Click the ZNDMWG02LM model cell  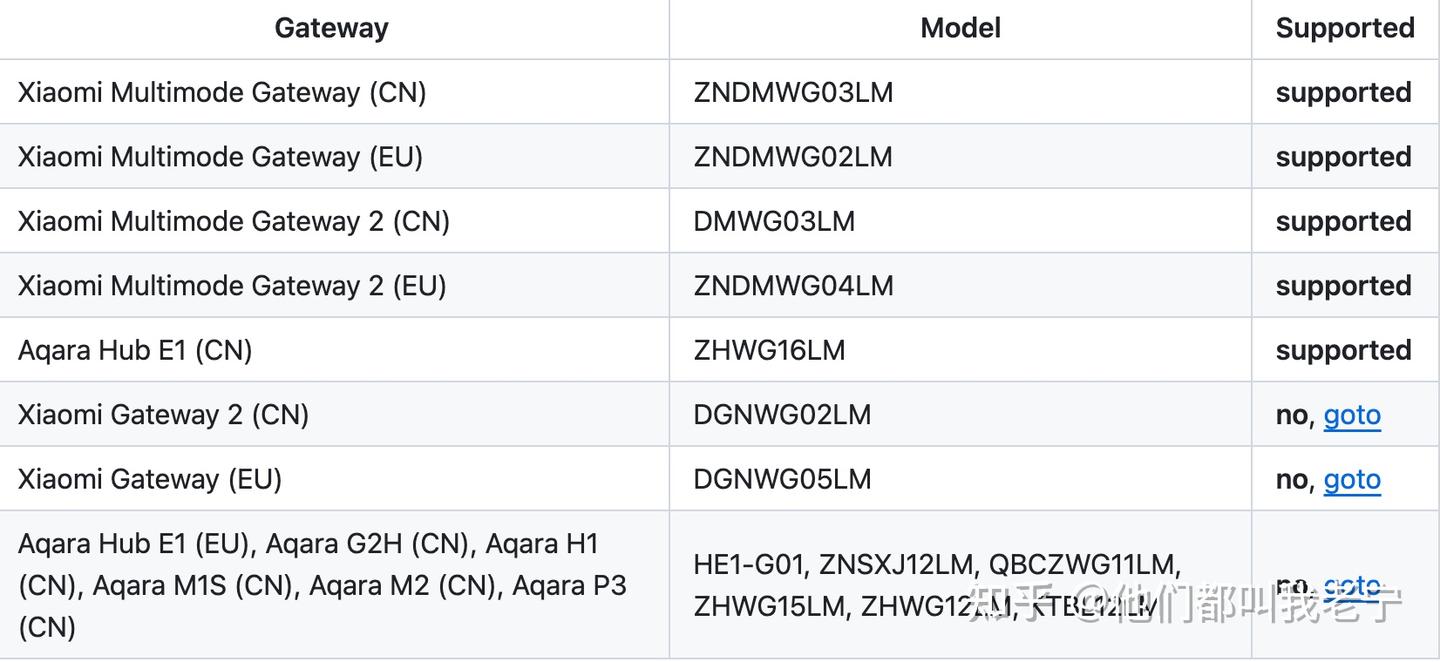coord(793,157)
